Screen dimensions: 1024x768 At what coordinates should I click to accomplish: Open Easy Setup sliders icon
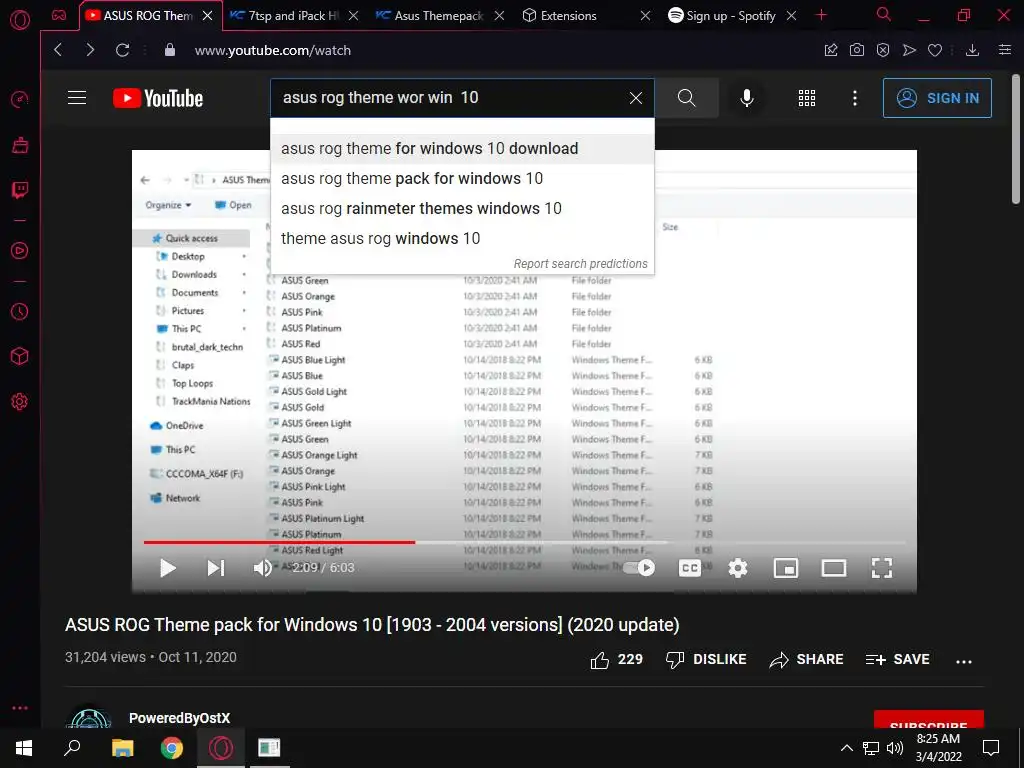1005,50
